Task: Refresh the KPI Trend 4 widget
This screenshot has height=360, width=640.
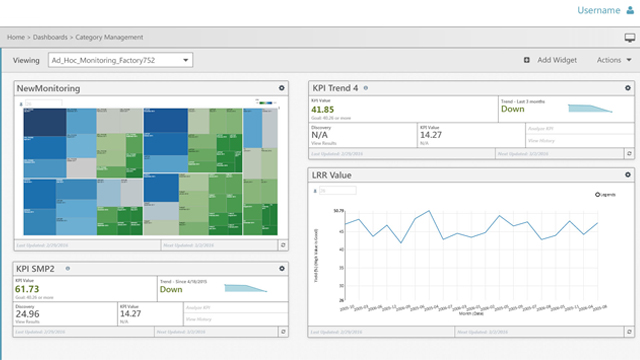Action: [629, 153]
